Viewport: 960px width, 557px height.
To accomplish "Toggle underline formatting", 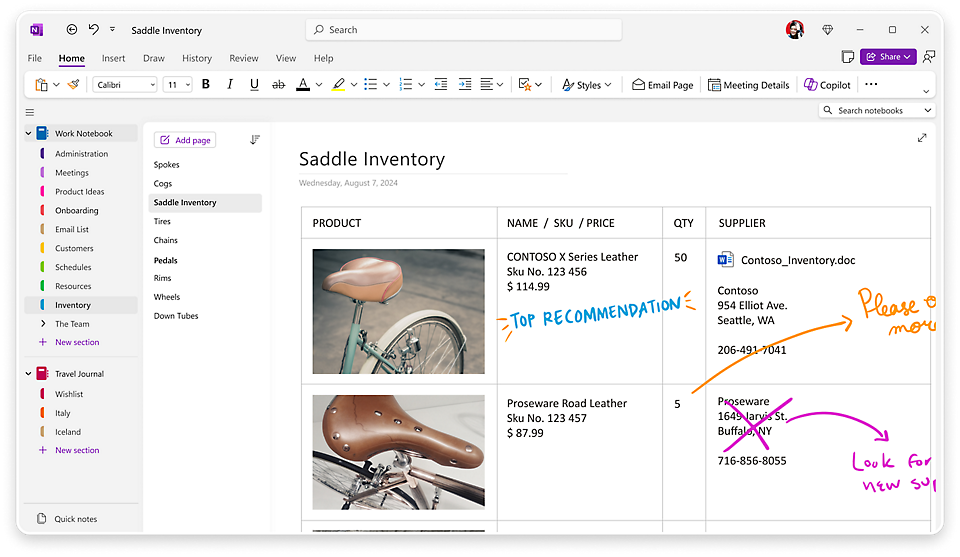I will point(254,85).
